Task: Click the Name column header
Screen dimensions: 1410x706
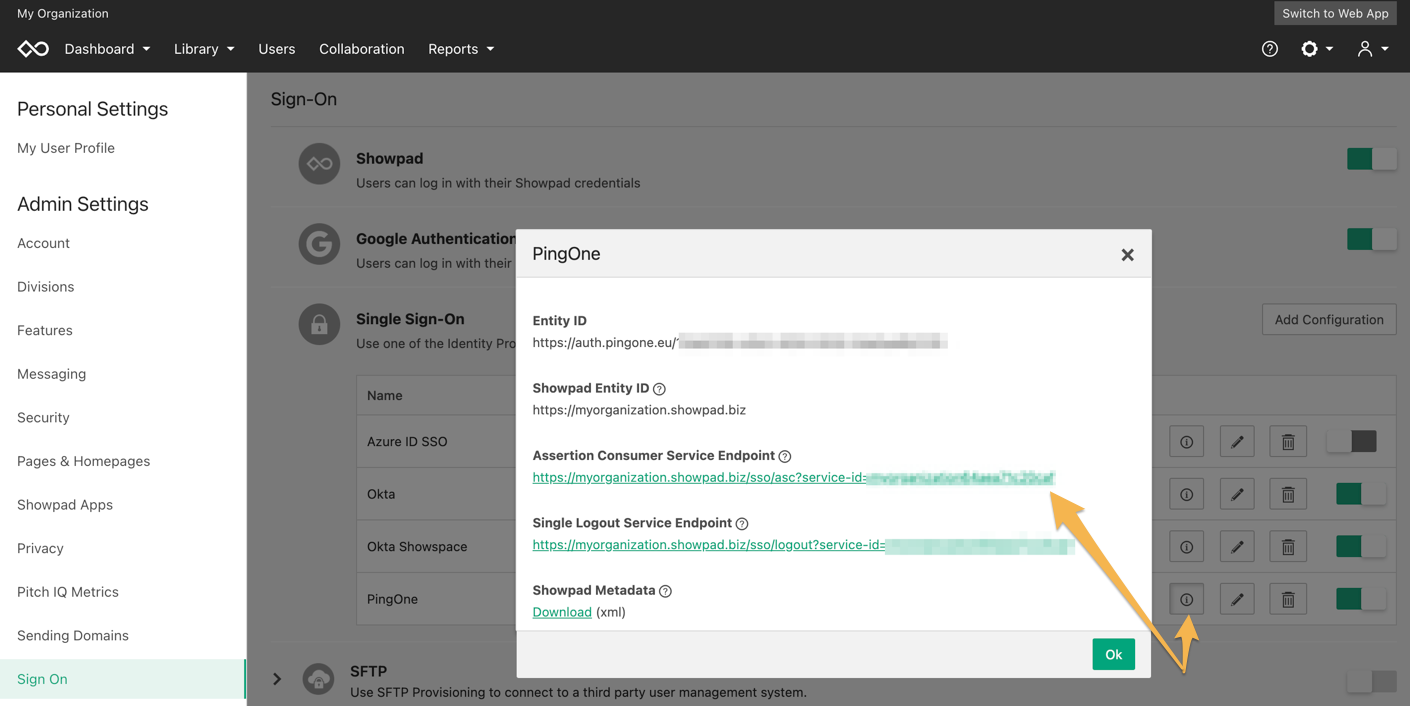Action: click(x=385, y=396)
